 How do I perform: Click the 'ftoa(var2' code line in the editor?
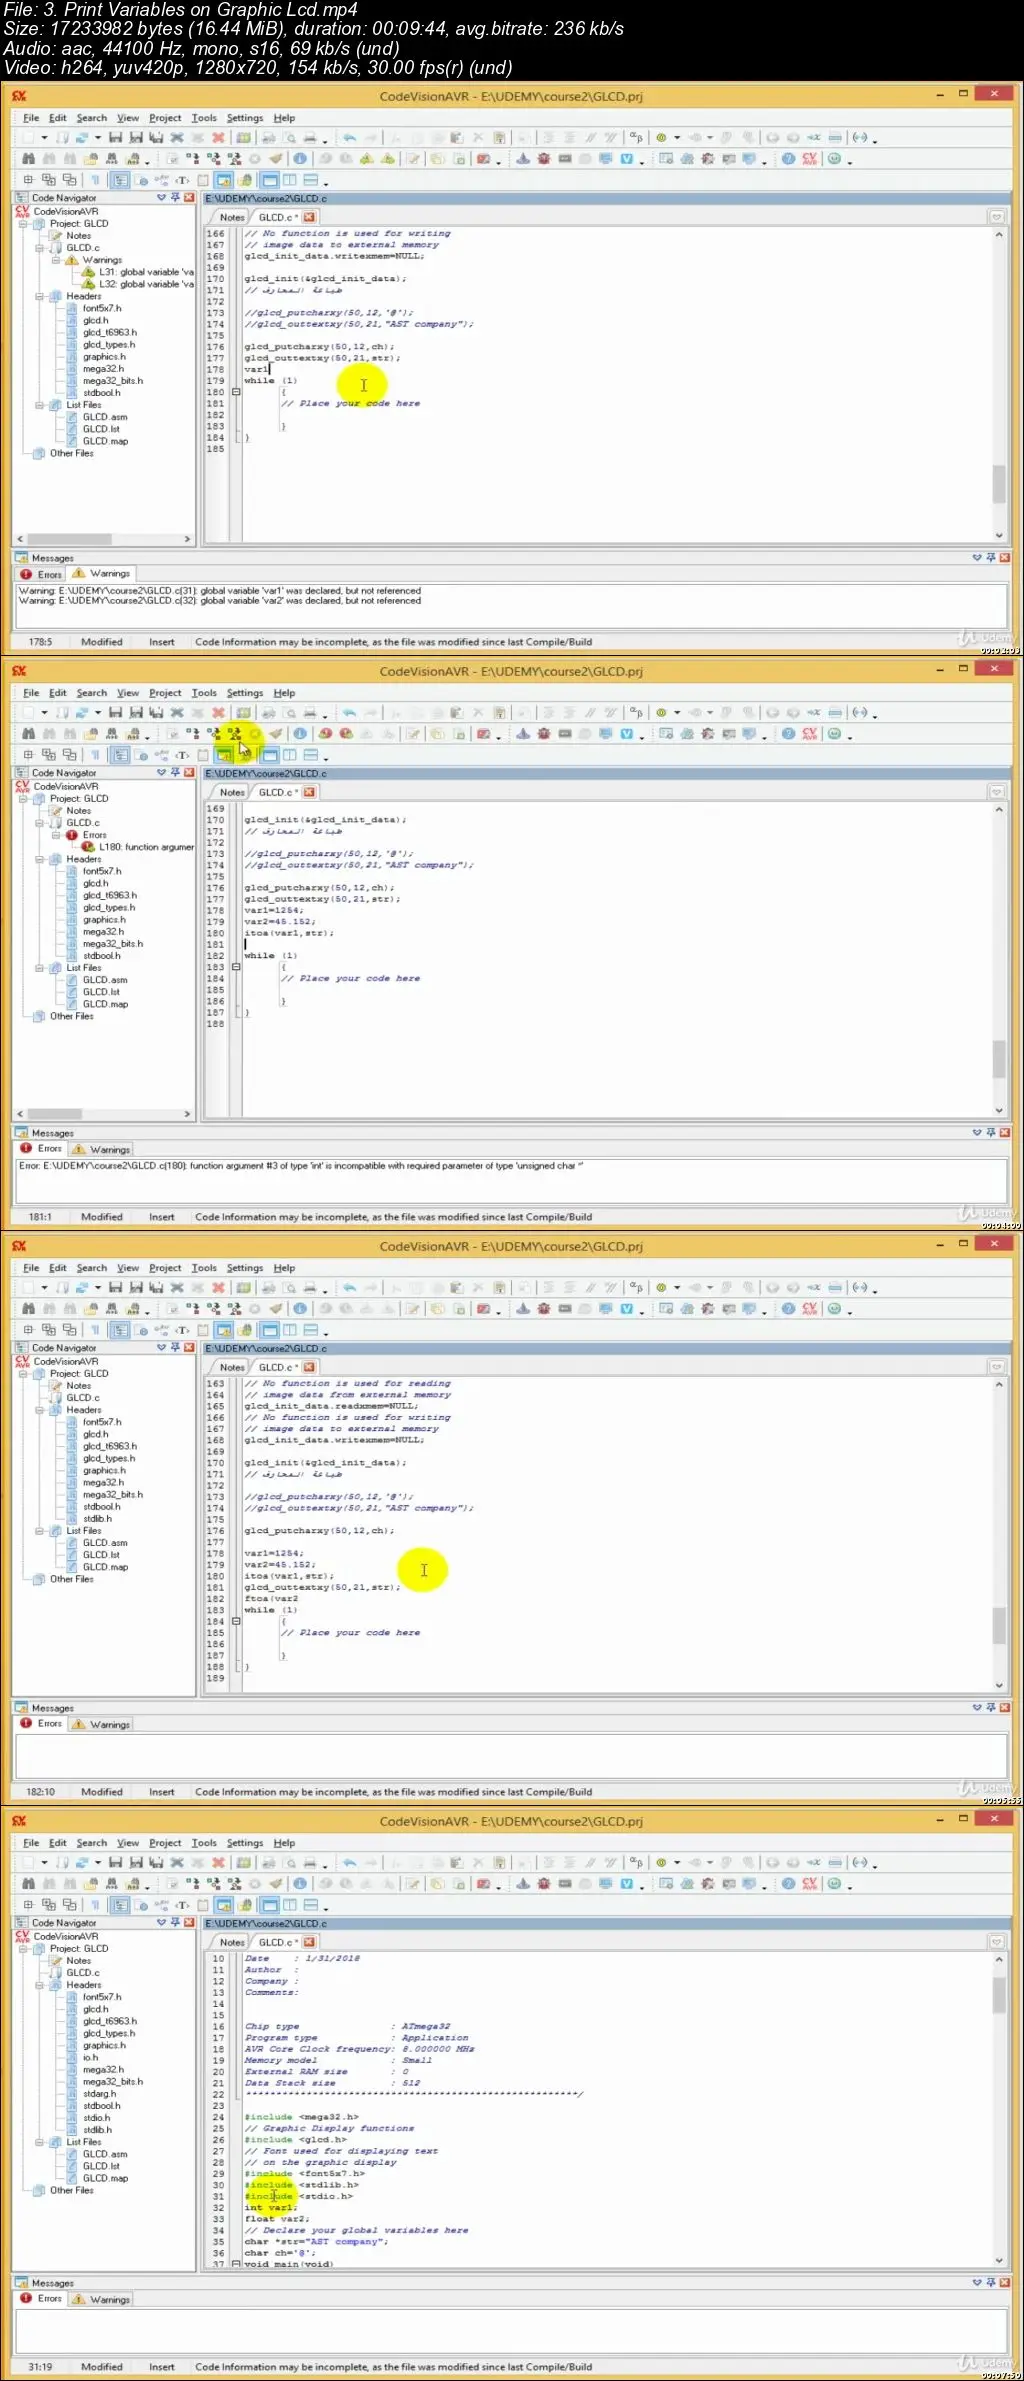271,1599
